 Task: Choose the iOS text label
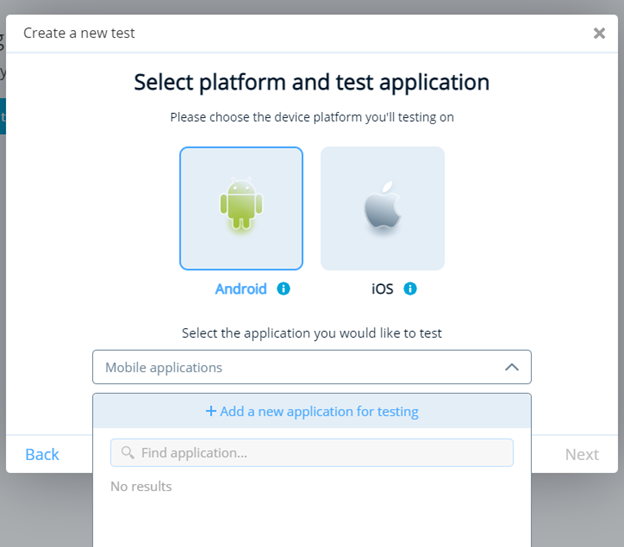382,289
